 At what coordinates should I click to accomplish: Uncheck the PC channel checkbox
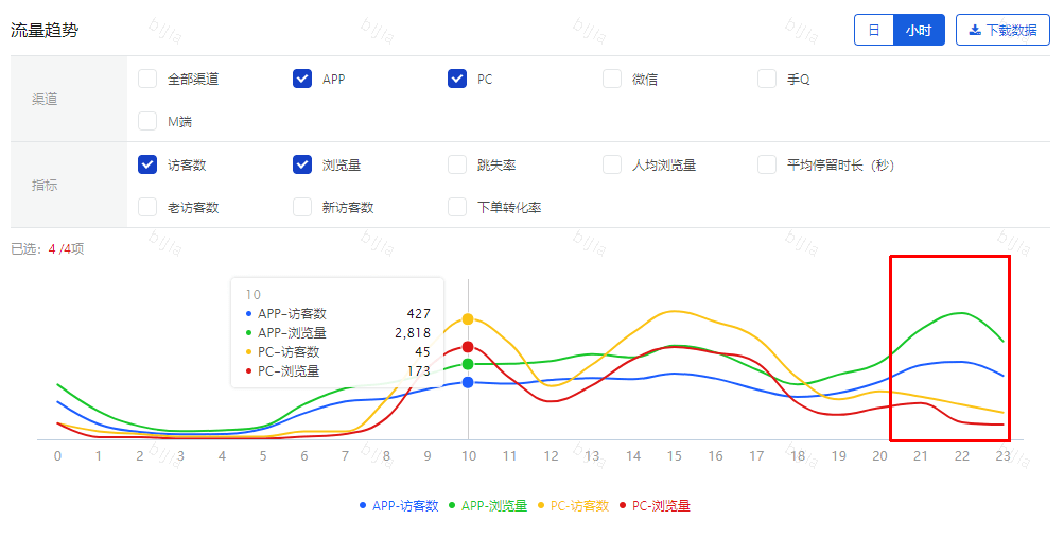(x=457, y=79)
